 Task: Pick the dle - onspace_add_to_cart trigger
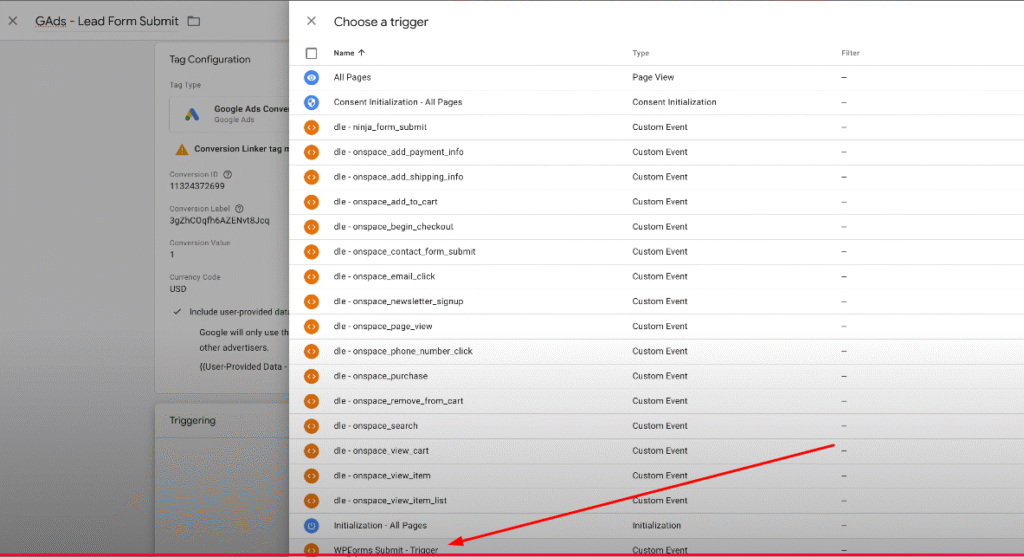385,202
